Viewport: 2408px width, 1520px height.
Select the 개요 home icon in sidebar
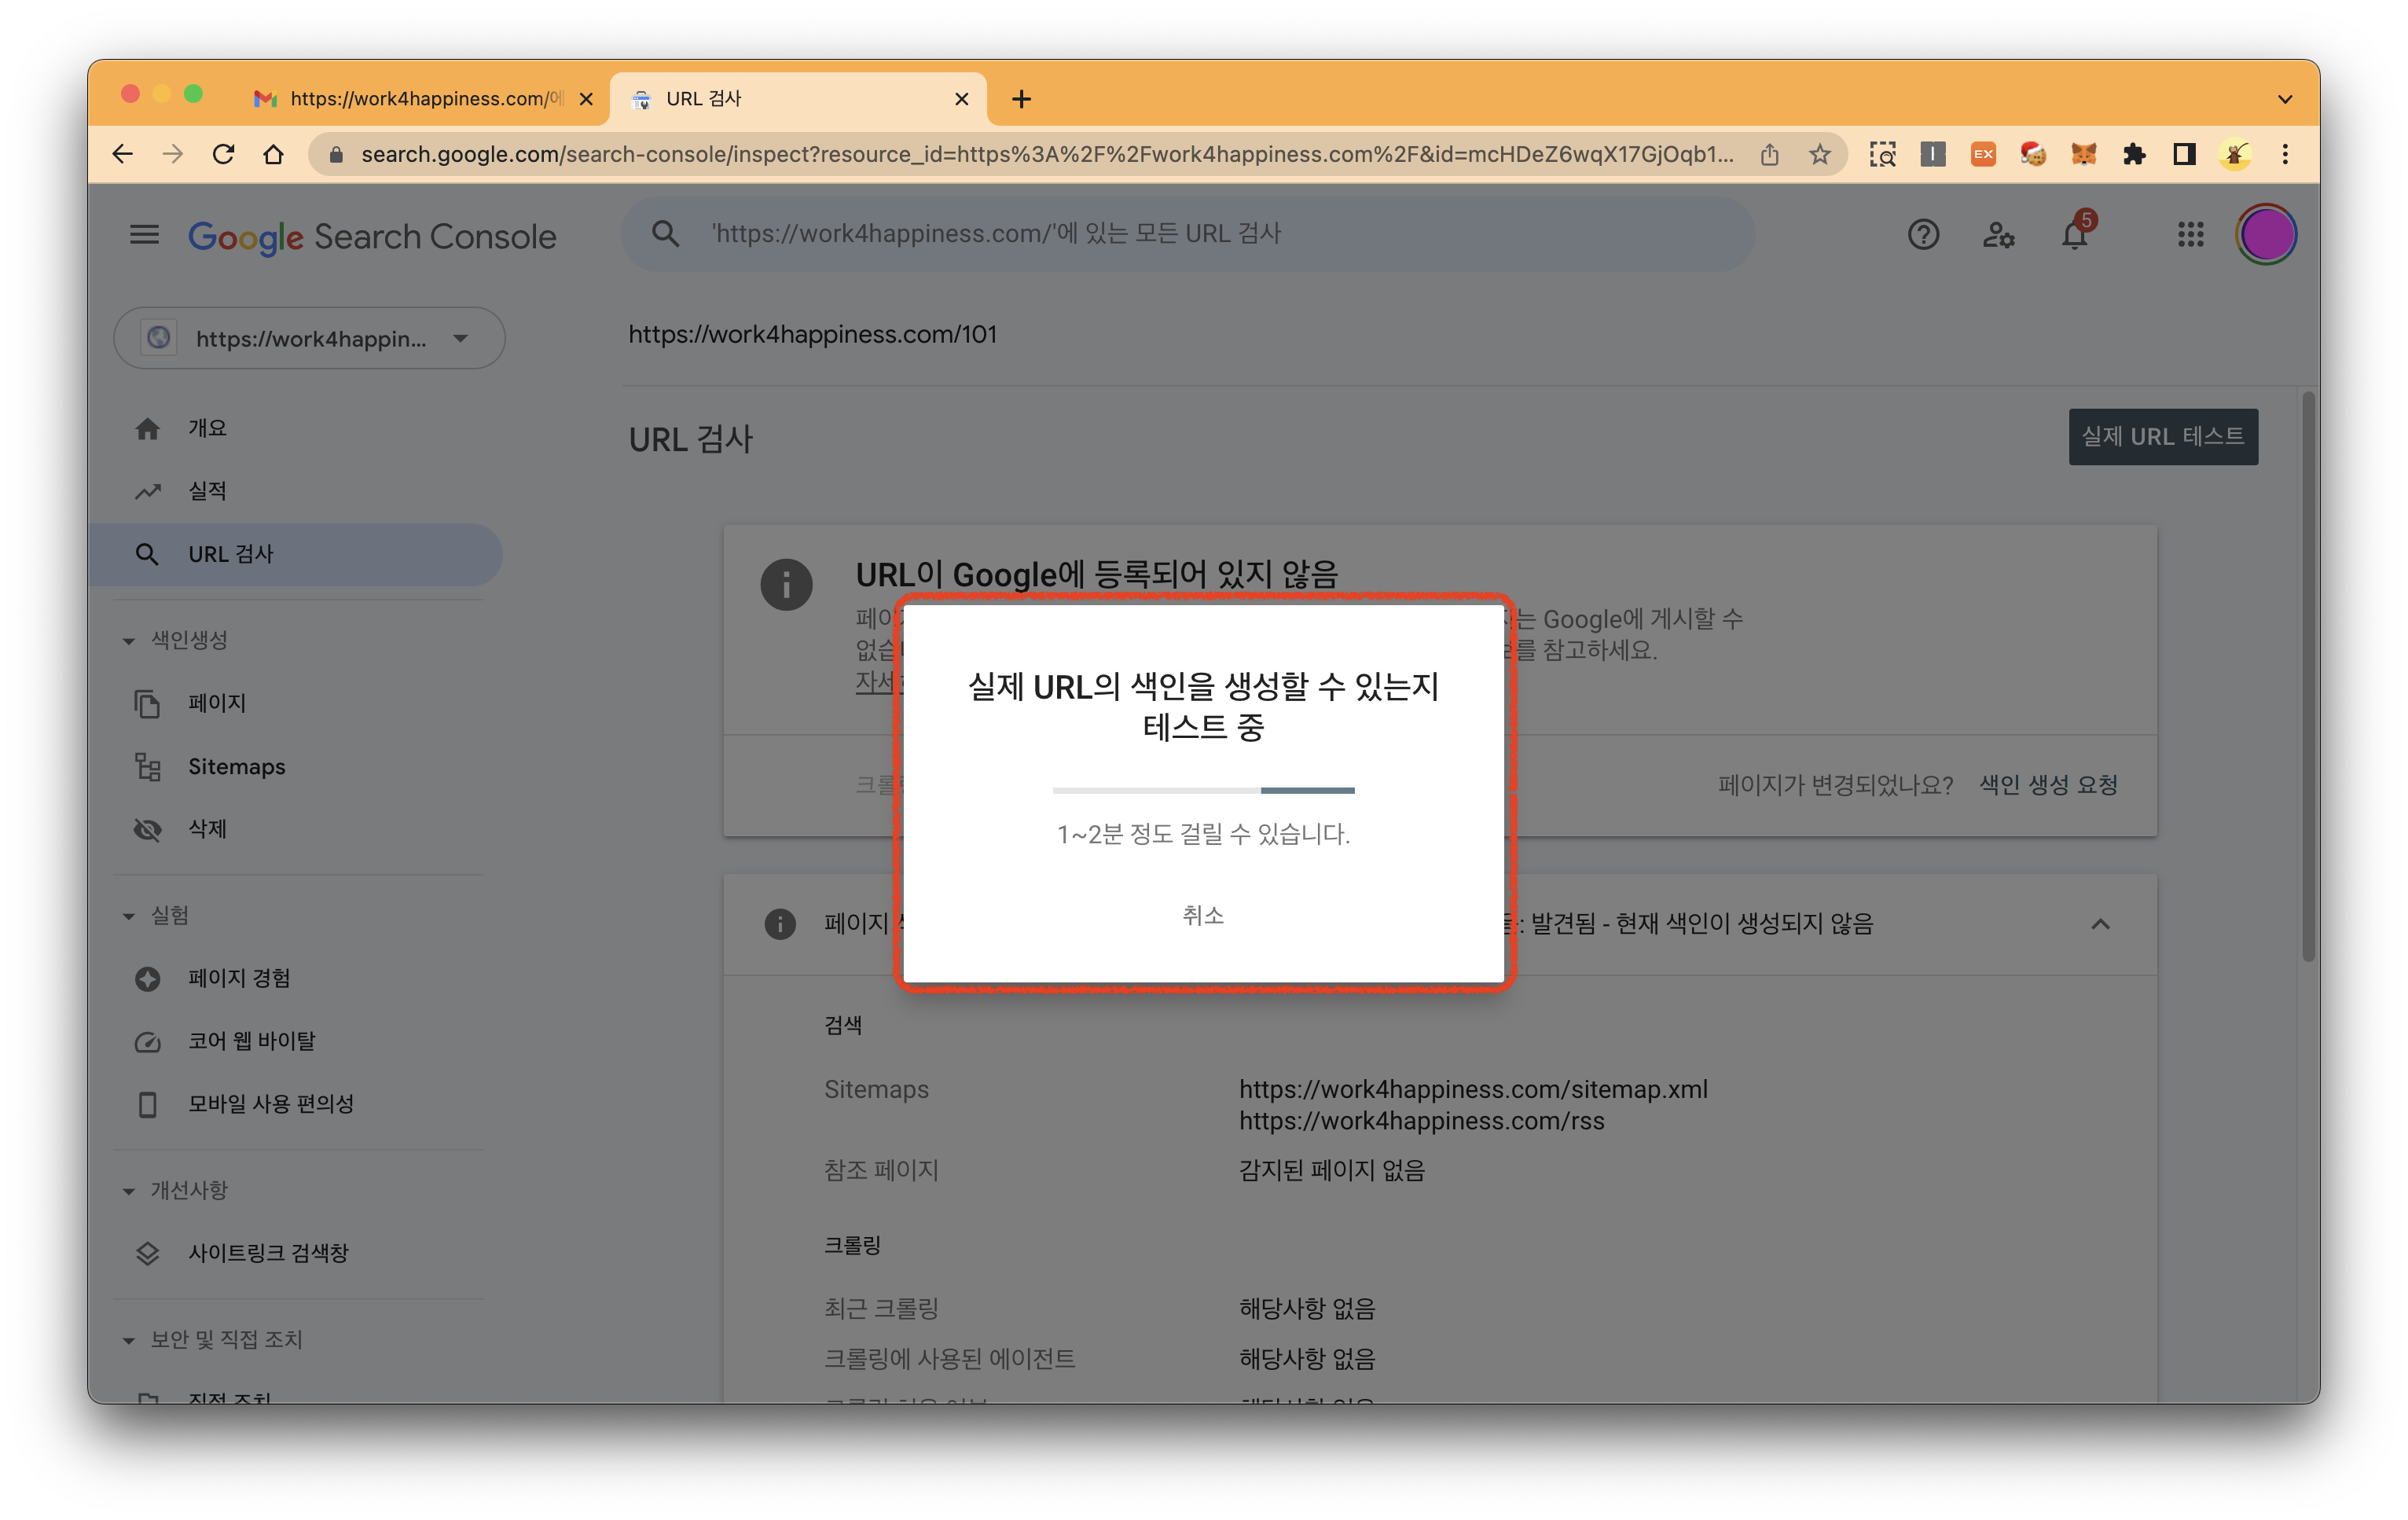coord(148,428)
